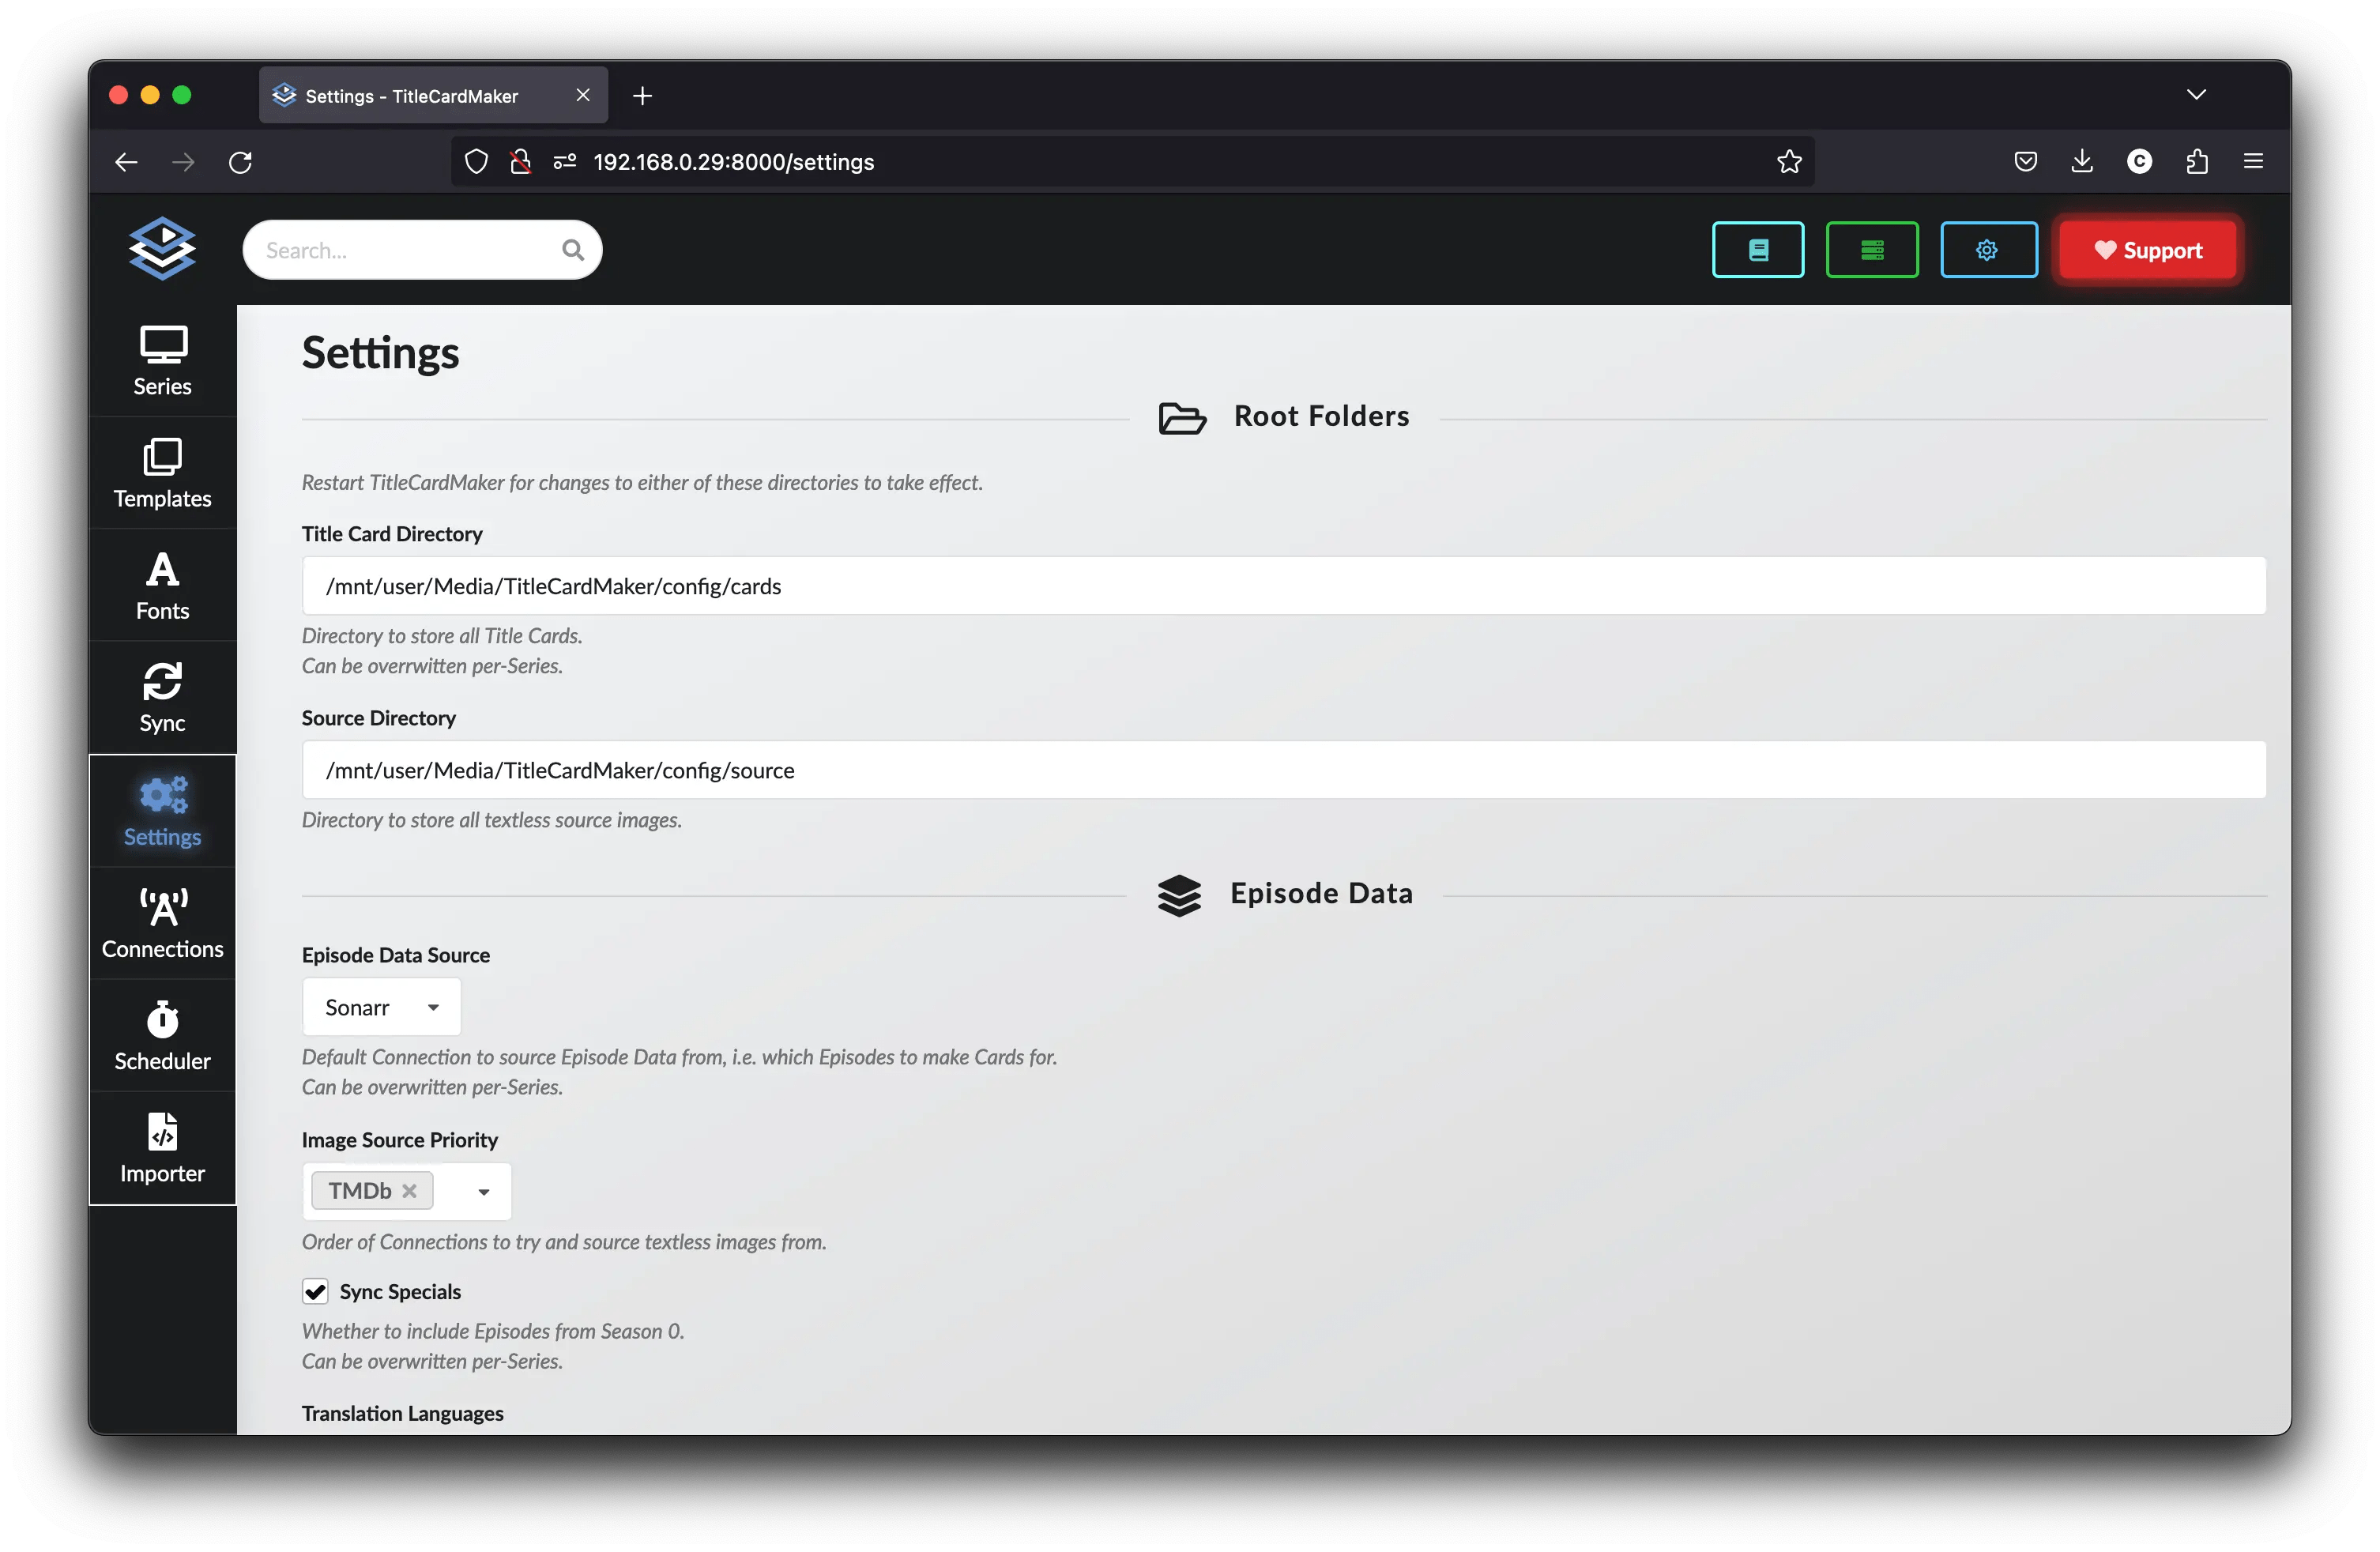Click the blue gear settings icon

point(1988,250)
